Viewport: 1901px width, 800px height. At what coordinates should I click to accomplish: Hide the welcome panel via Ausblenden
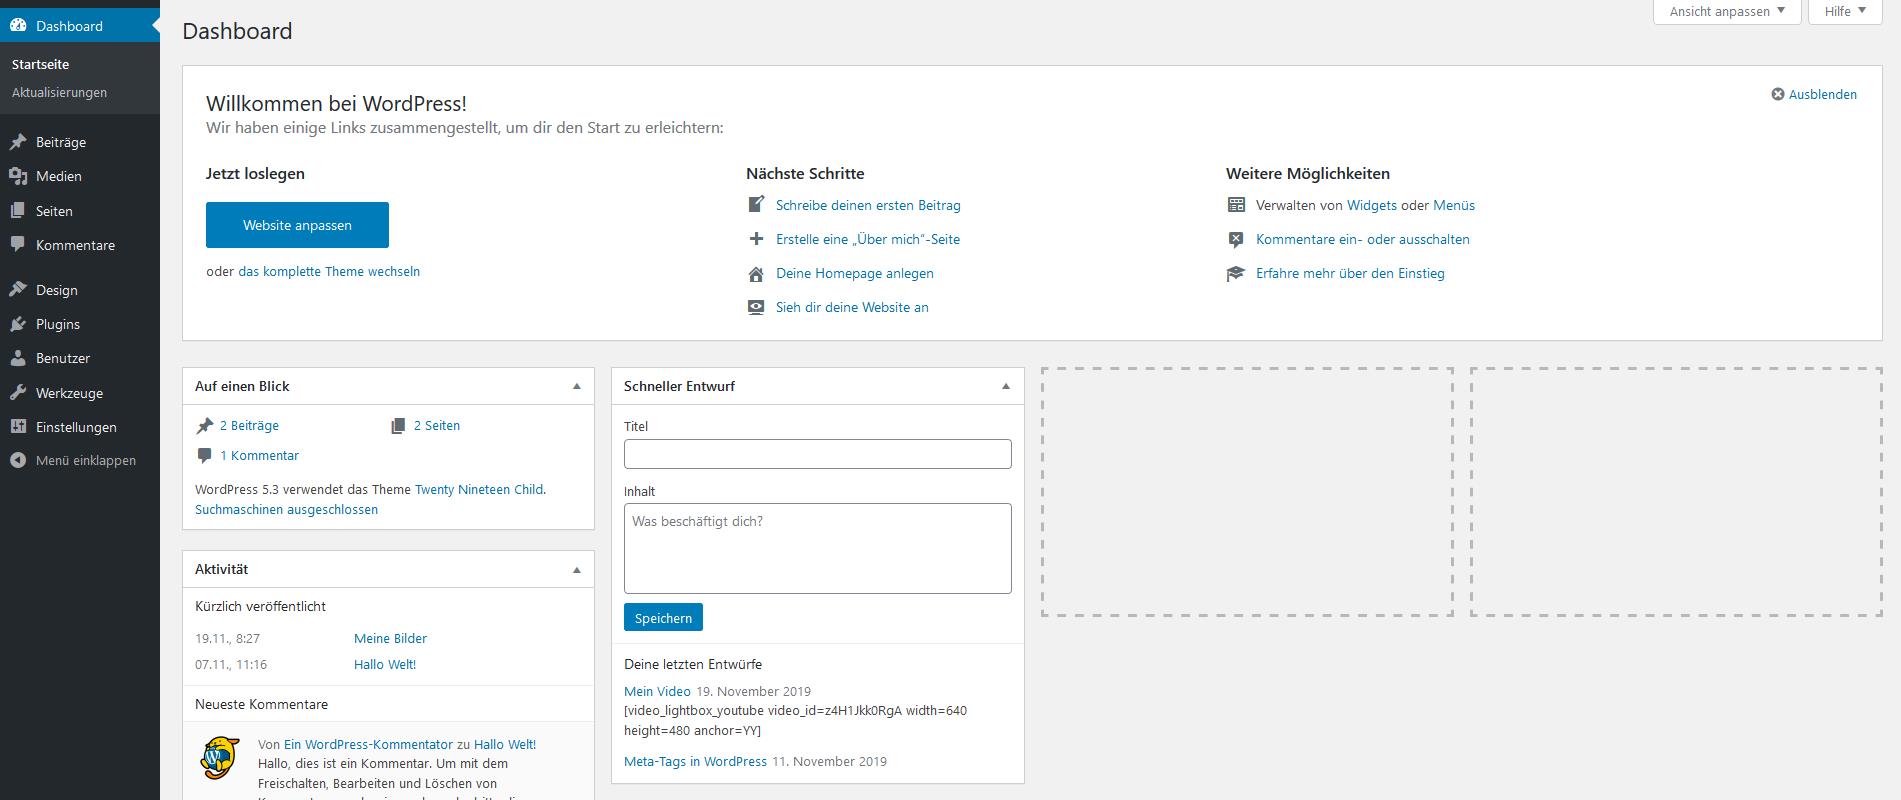point(1822,94)
